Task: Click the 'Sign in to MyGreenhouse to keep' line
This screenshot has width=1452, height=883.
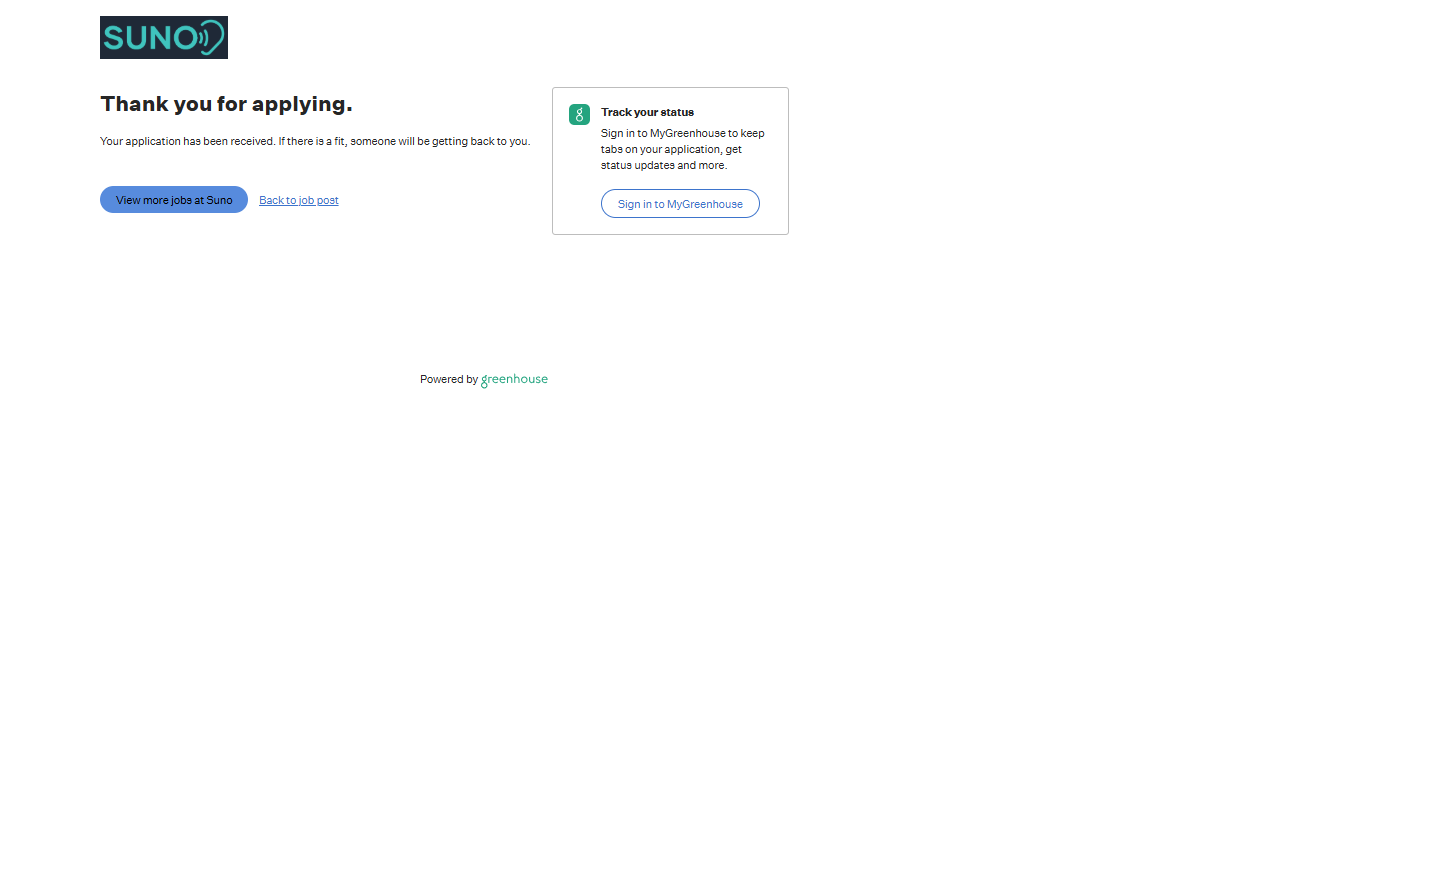Action: click(682, 134)
